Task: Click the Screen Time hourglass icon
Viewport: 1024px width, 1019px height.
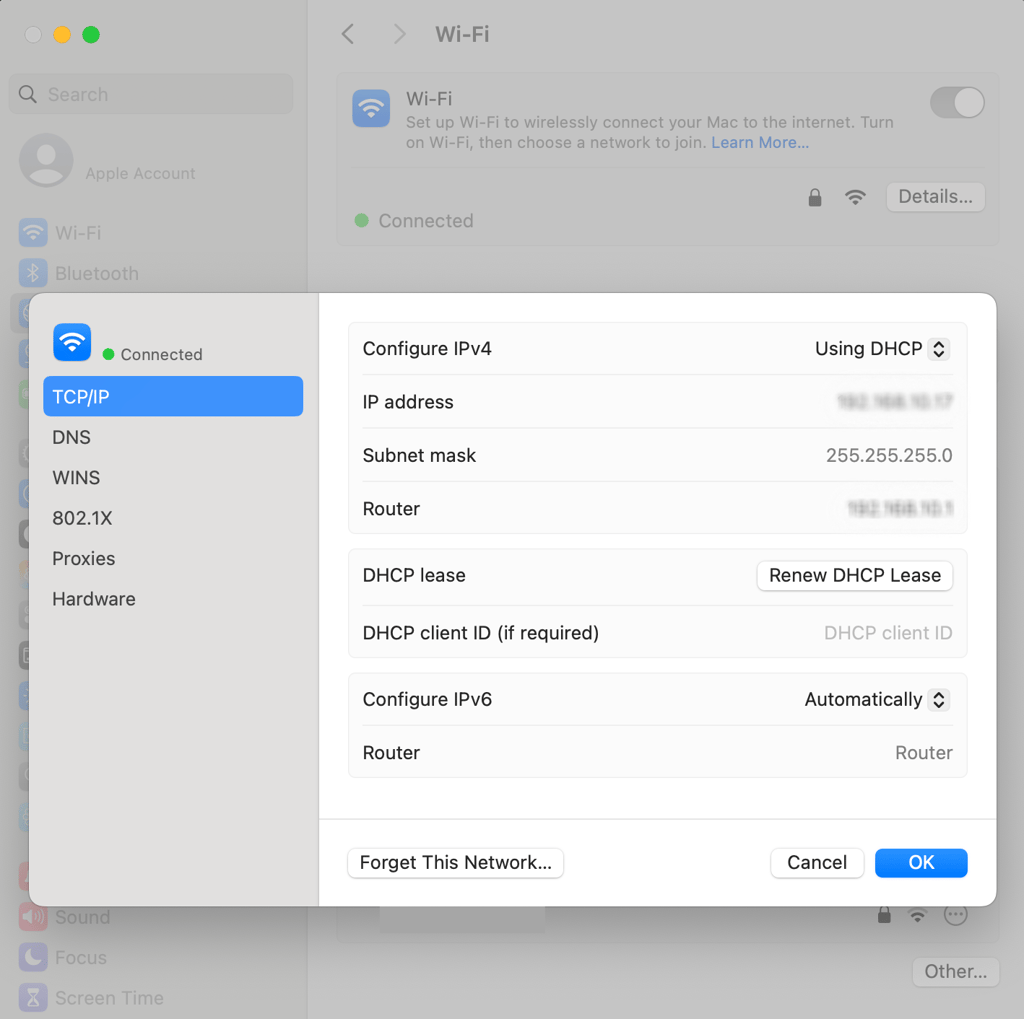Action: click(33, 998)
